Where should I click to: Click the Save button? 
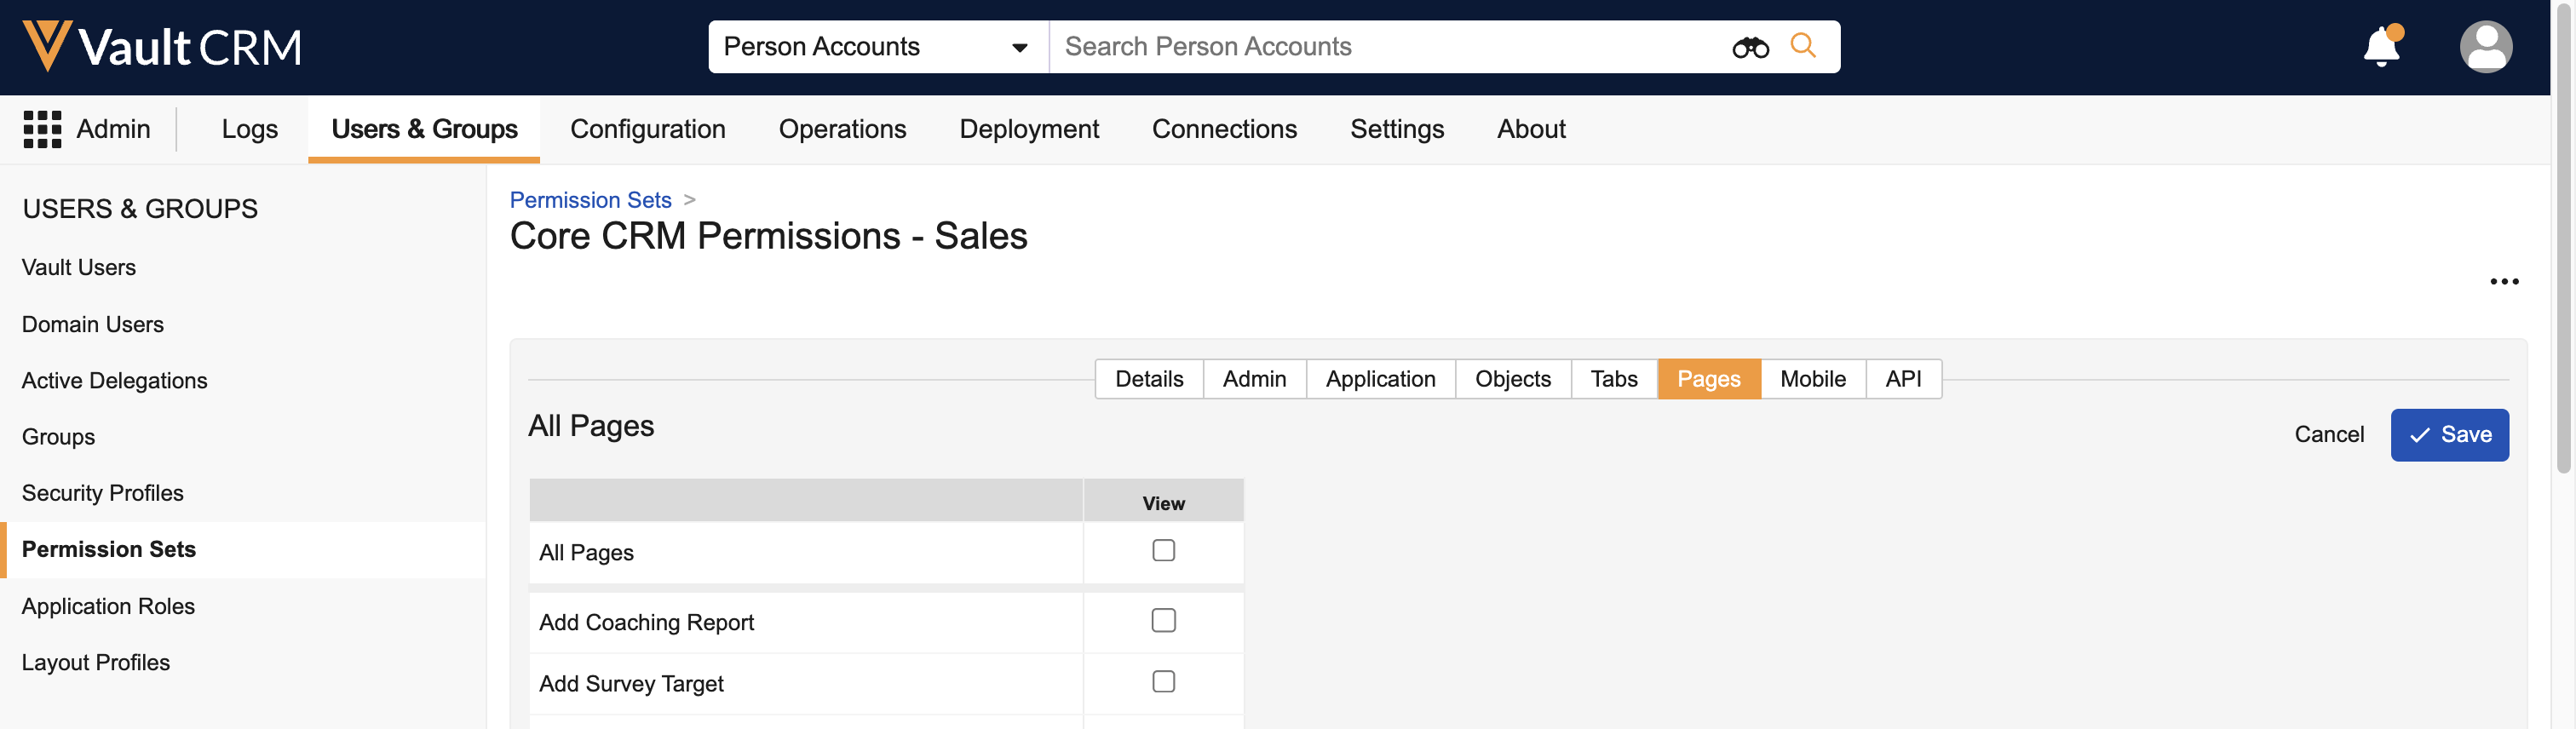(2448, 435)
